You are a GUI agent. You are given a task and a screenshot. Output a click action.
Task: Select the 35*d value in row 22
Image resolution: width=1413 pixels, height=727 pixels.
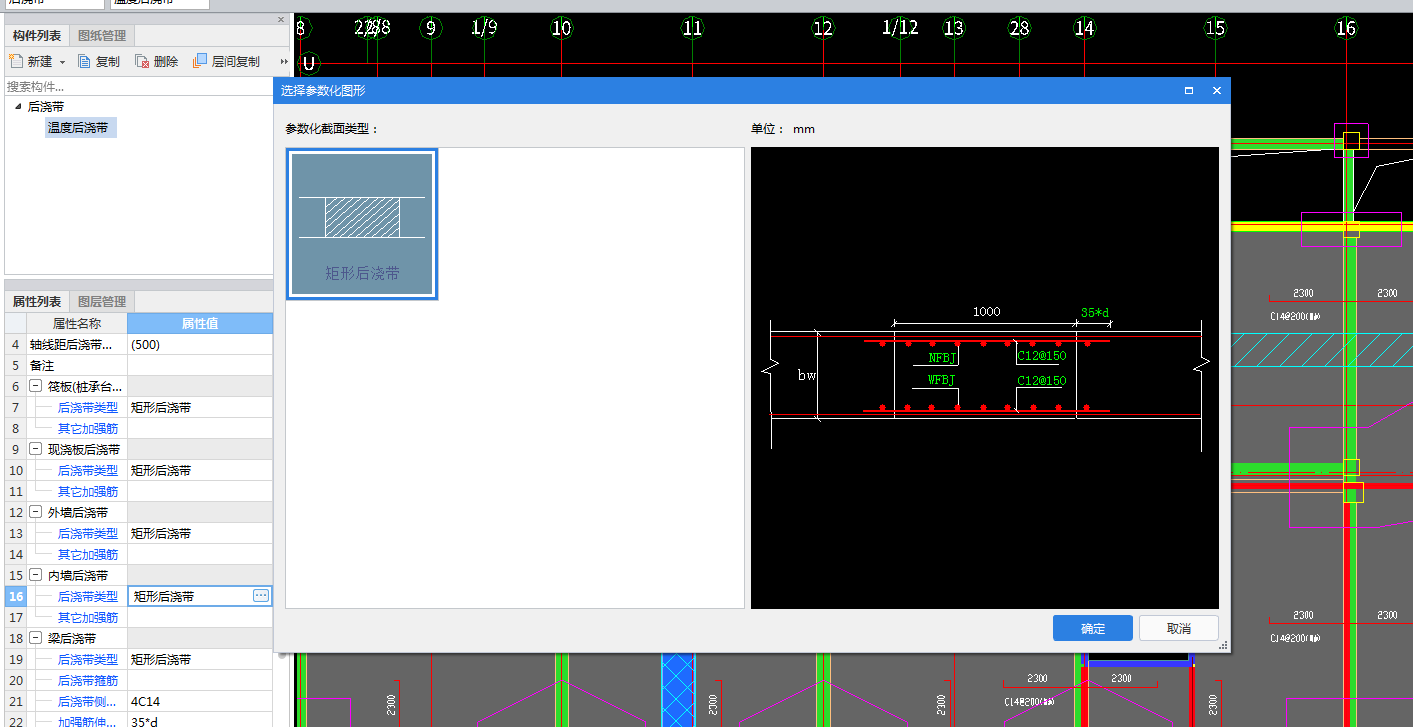point(200,721)
